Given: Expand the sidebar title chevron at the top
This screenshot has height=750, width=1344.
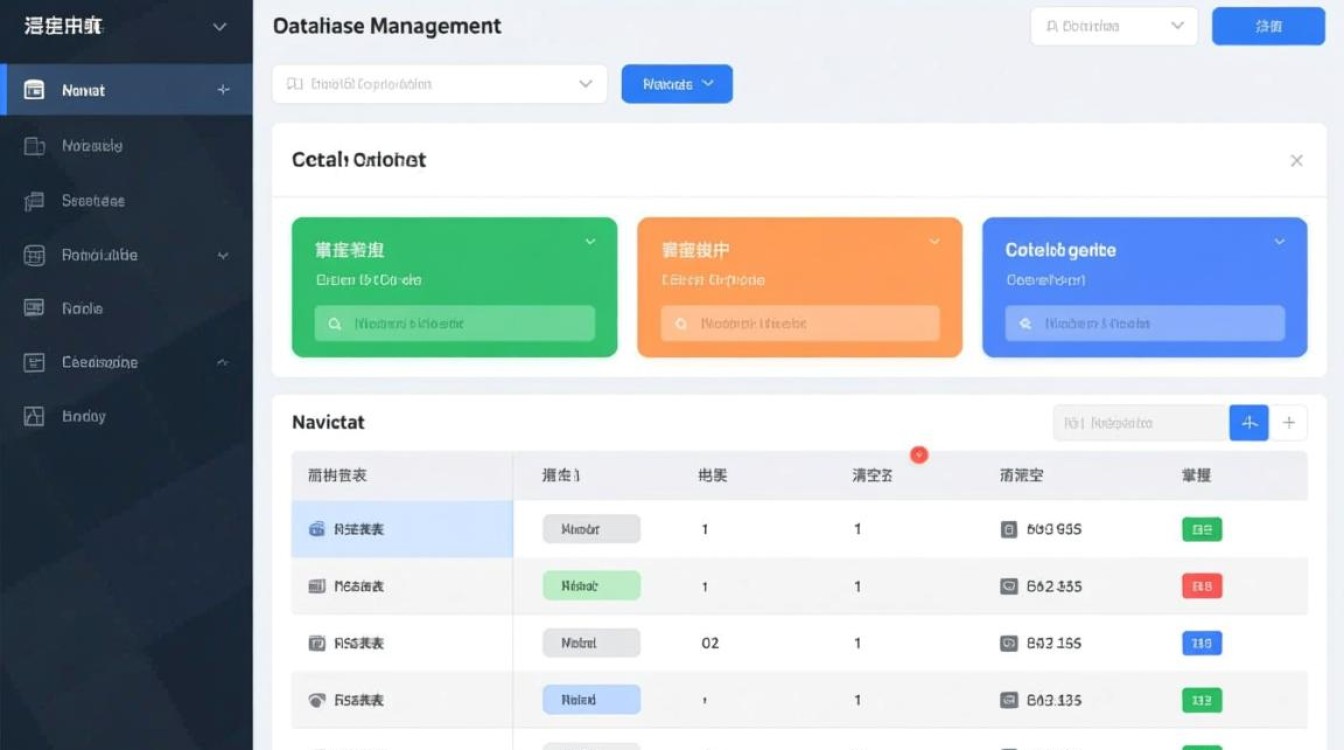Looking at the screenshot, I should click(220, 27).
